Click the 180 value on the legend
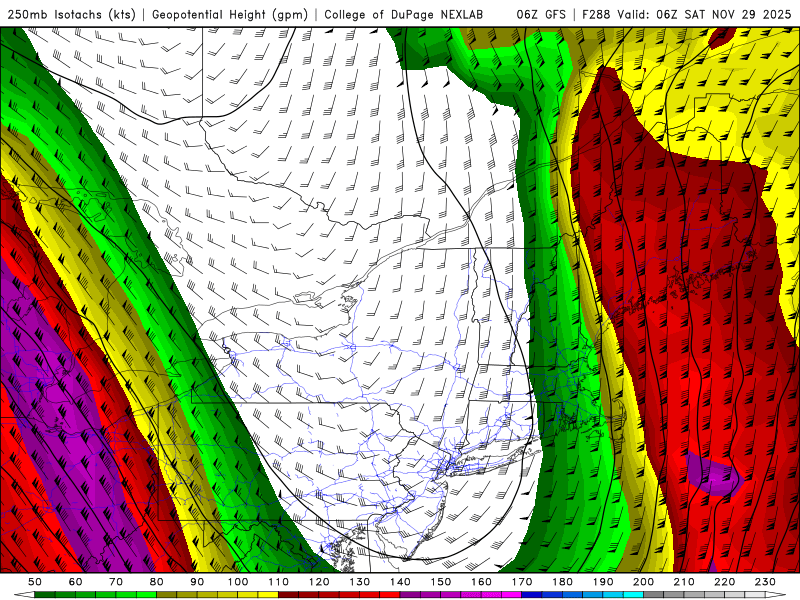Image resolution: width=800 pixels, height=600 pixels. pos(562,582)
